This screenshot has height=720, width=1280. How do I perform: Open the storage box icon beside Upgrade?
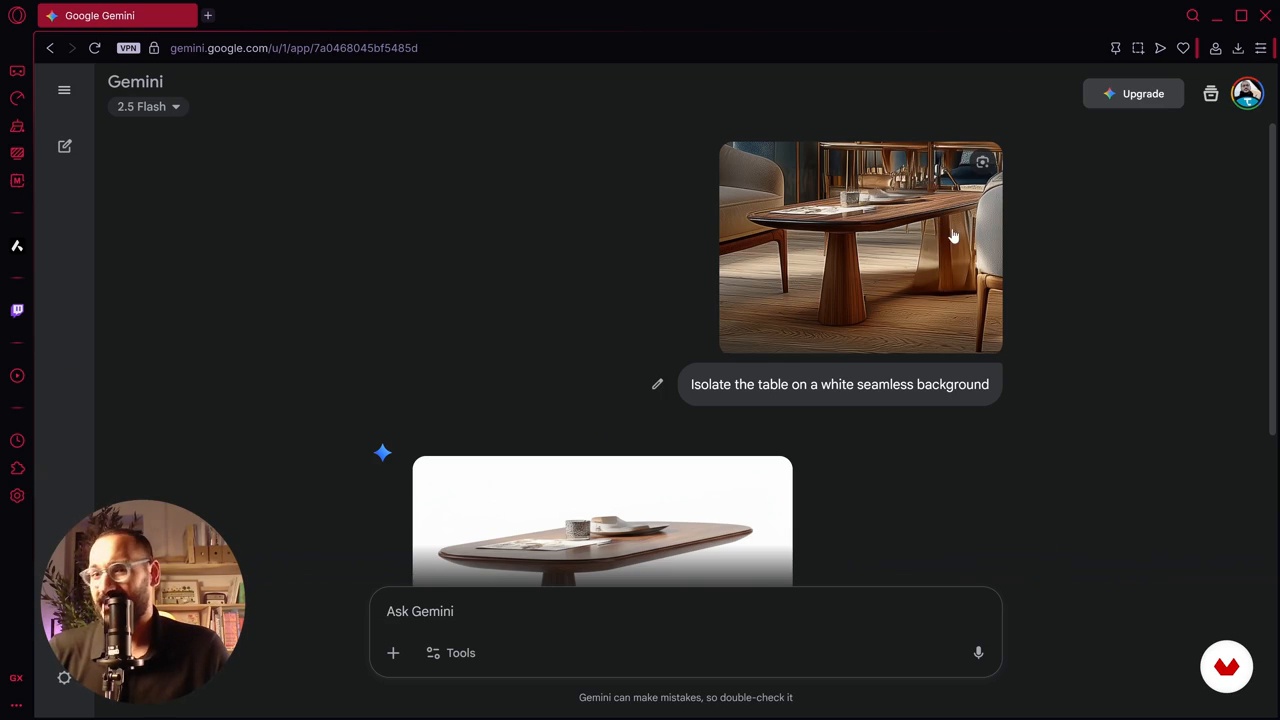(1211, 94)
